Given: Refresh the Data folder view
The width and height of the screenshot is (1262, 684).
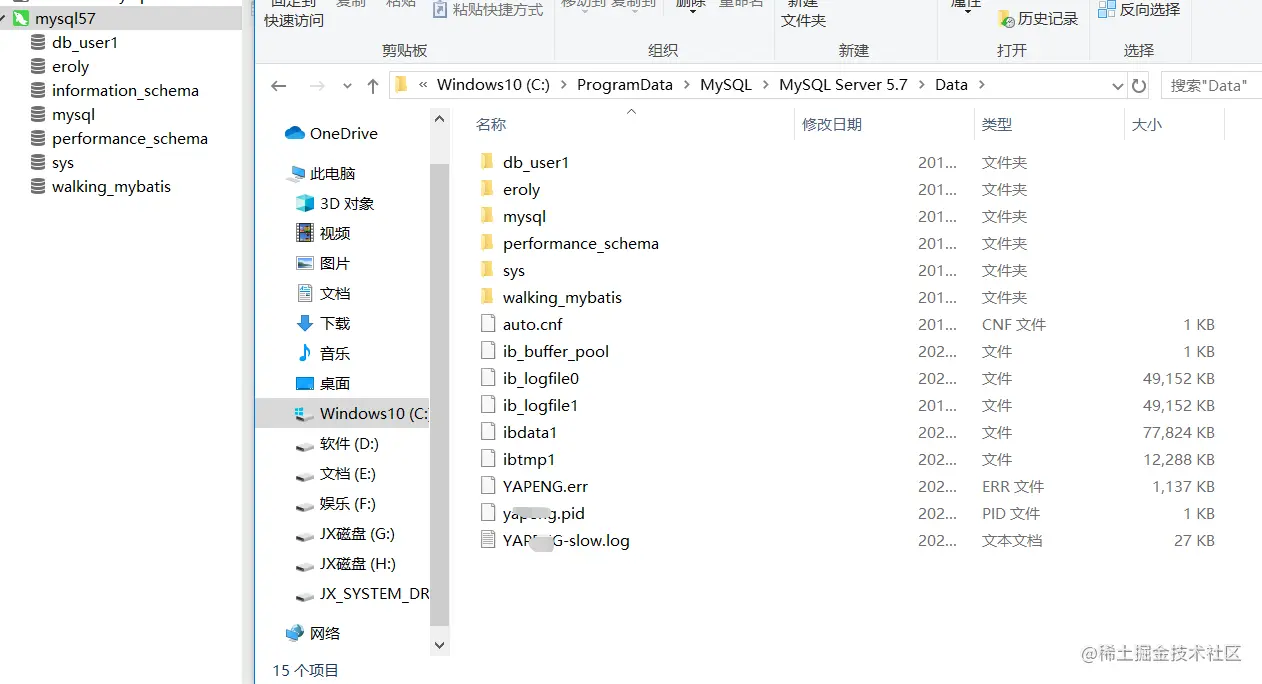Looking at the screenshot, I should (x=1139, y=86).
